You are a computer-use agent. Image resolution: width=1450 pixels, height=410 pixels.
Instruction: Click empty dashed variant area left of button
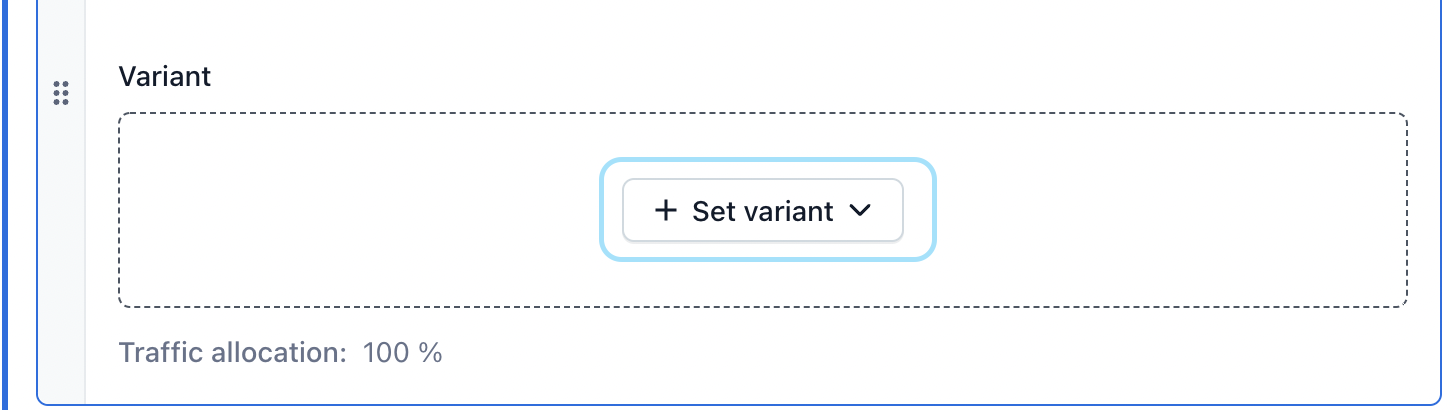coord(360,210)
